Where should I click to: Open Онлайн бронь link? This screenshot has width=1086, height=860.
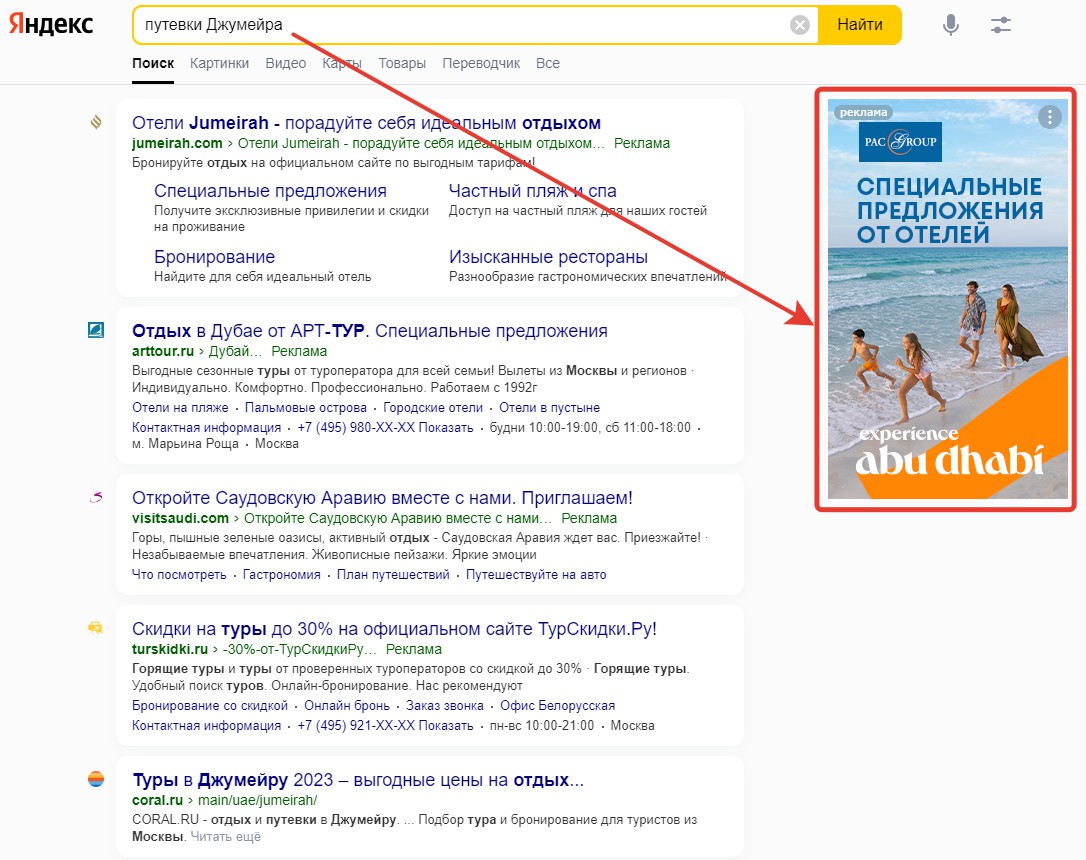click(347, 705)
